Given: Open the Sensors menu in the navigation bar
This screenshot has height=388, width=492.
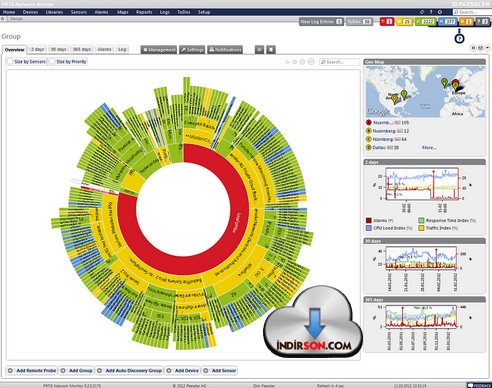Looking at the screenshot, I should [79, 12].
